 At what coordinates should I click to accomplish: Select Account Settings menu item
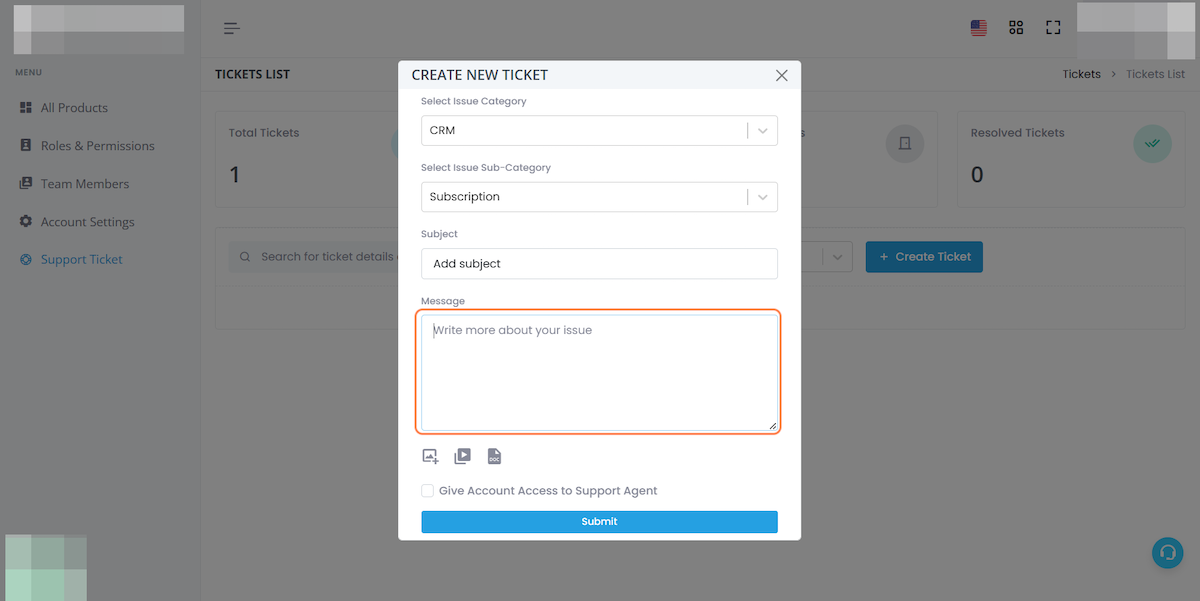[87, 222]
